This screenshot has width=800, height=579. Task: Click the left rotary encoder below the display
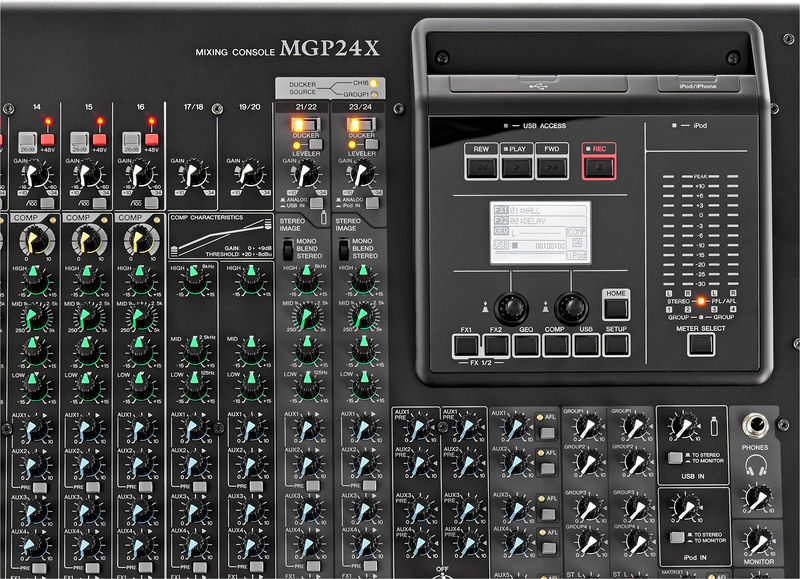(x=511, y=307)
